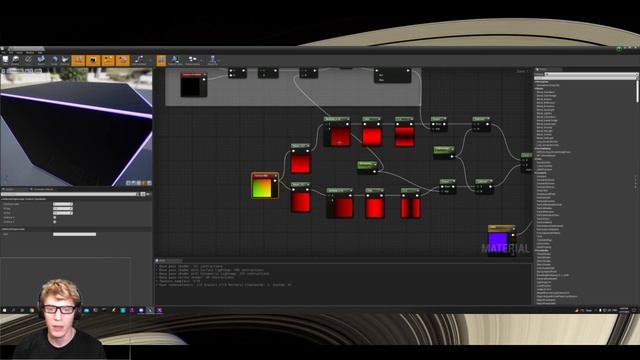Toggle the highlighted Live Update toolbar button

pos(122,60)
